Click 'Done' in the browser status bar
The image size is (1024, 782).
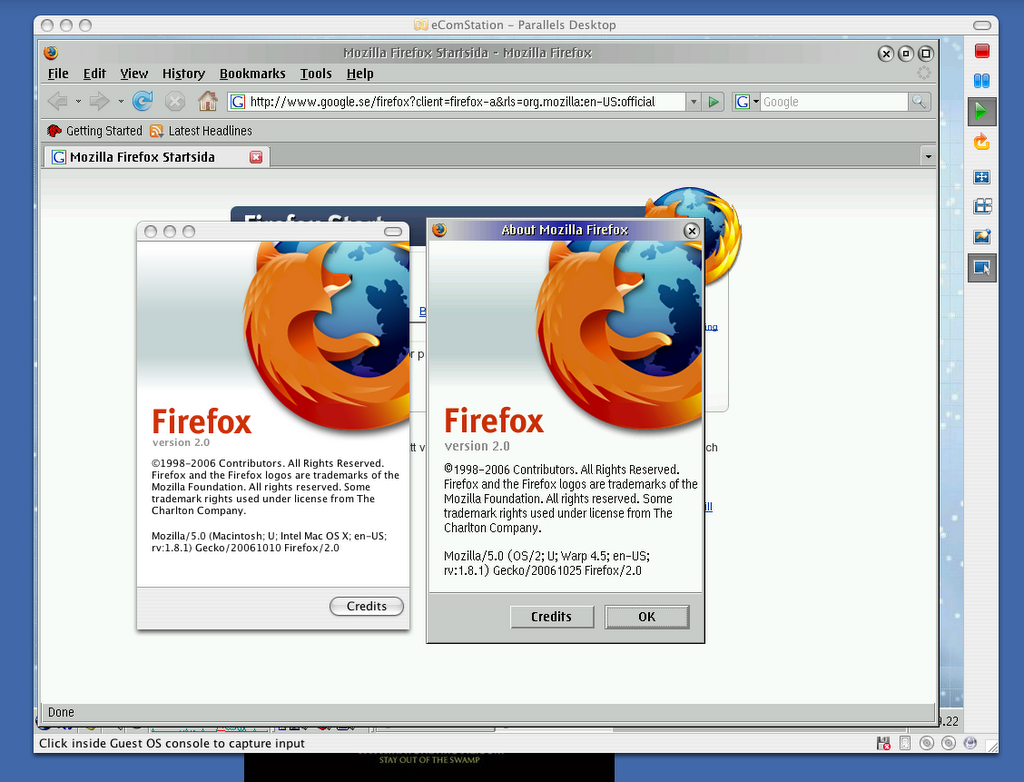(61, 712)
